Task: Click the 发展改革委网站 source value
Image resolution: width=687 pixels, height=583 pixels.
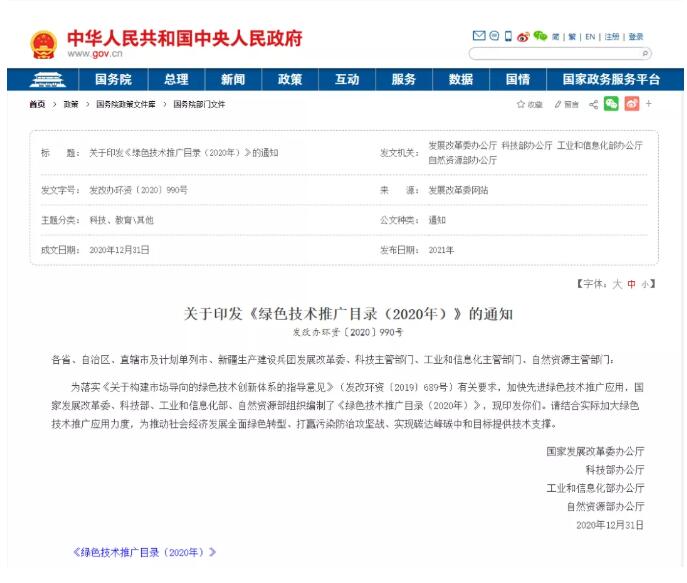Action: [458, 190]
